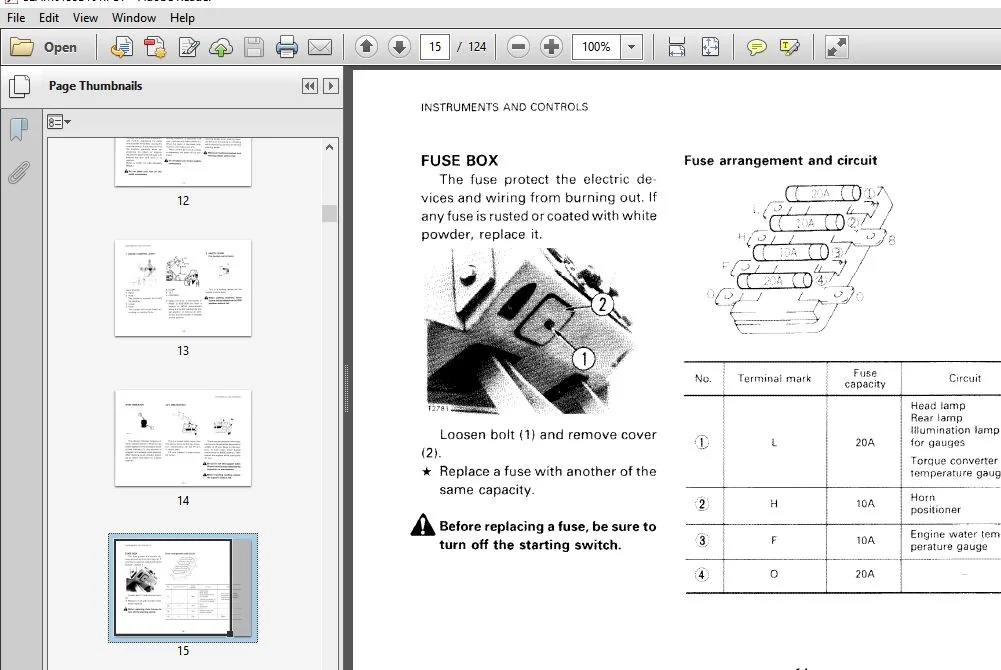Select page 12 thumbnail
Screen dimensions: 1001x670
pyautogui.click(x=183, y=162)
